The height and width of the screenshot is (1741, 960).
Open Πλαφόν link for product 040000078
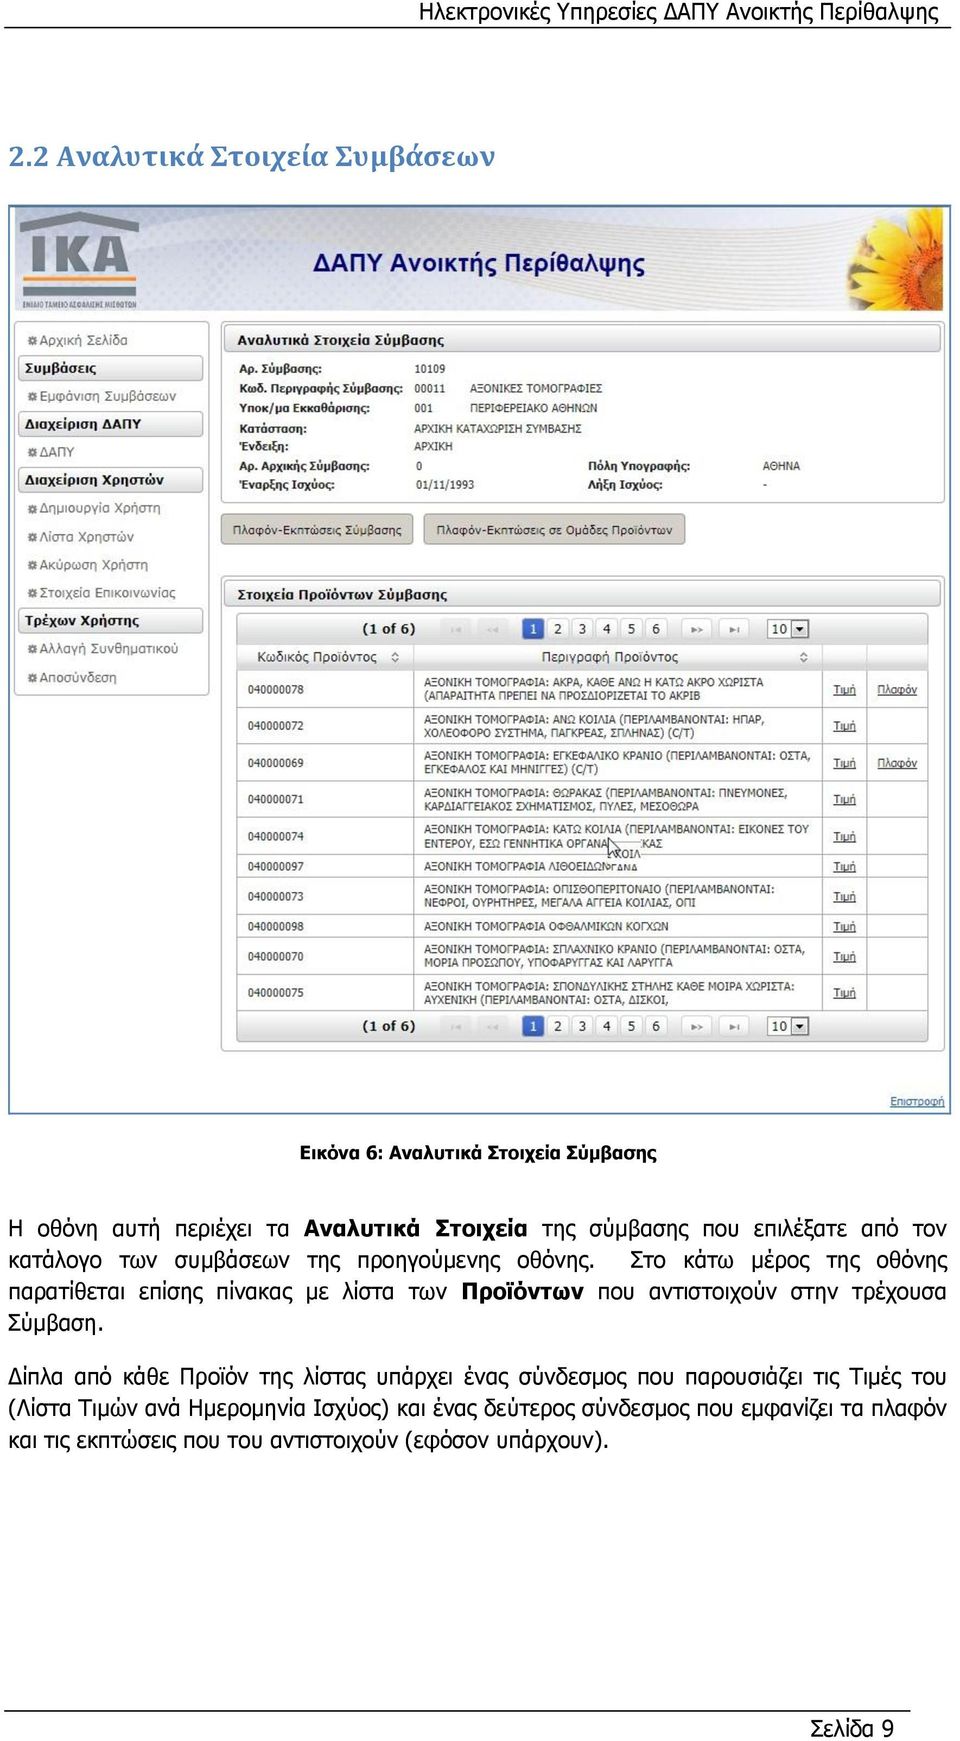(x=897, y=690)
